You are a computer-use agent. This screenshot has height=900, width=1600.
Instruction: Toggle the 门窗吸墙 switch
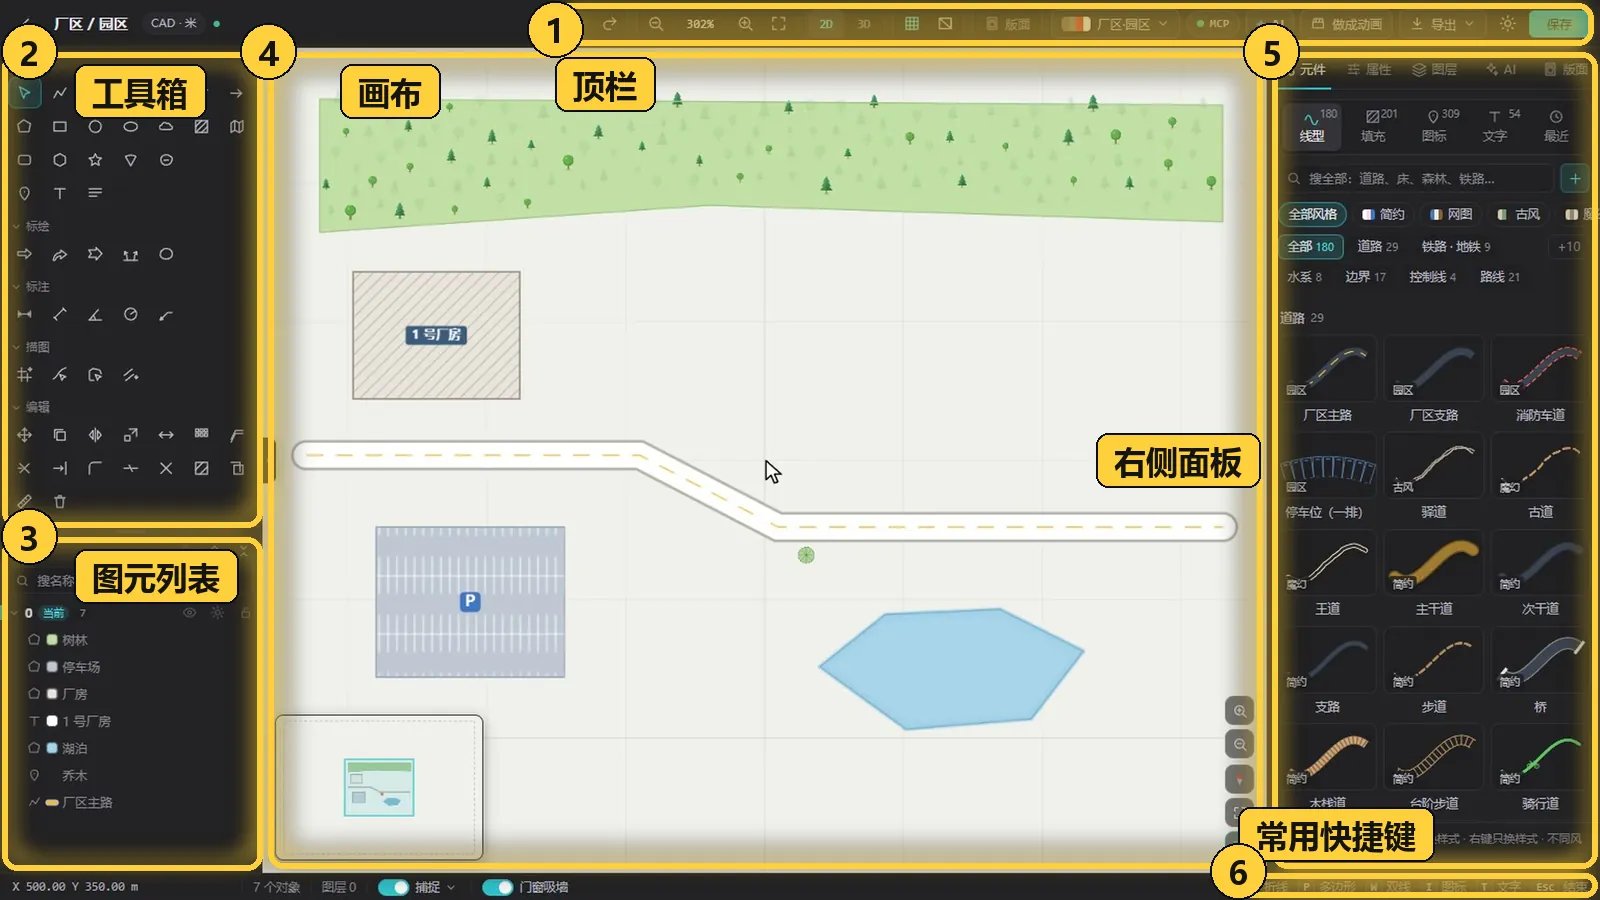(x=497, y=887)
